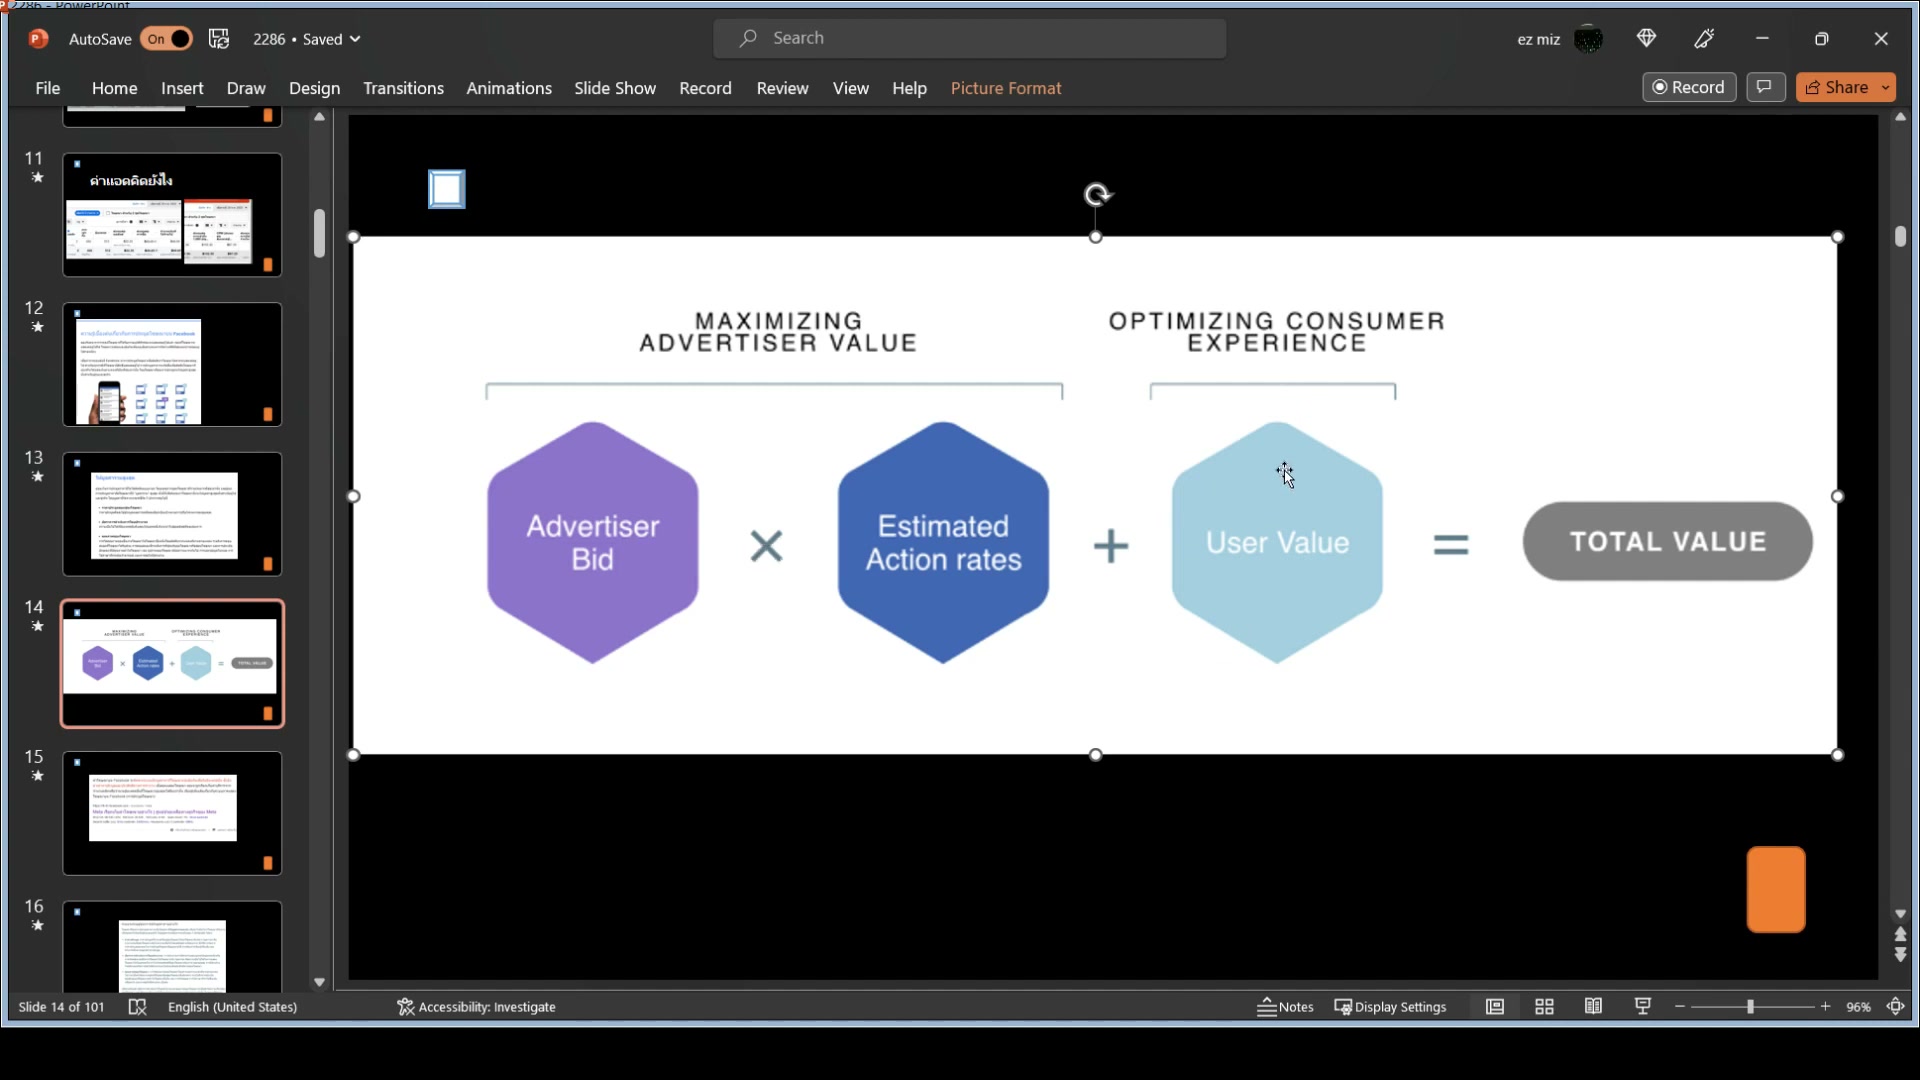Open Reading View icon
This screenshot has width=1920, height=1080.
pos(1593,1007)
